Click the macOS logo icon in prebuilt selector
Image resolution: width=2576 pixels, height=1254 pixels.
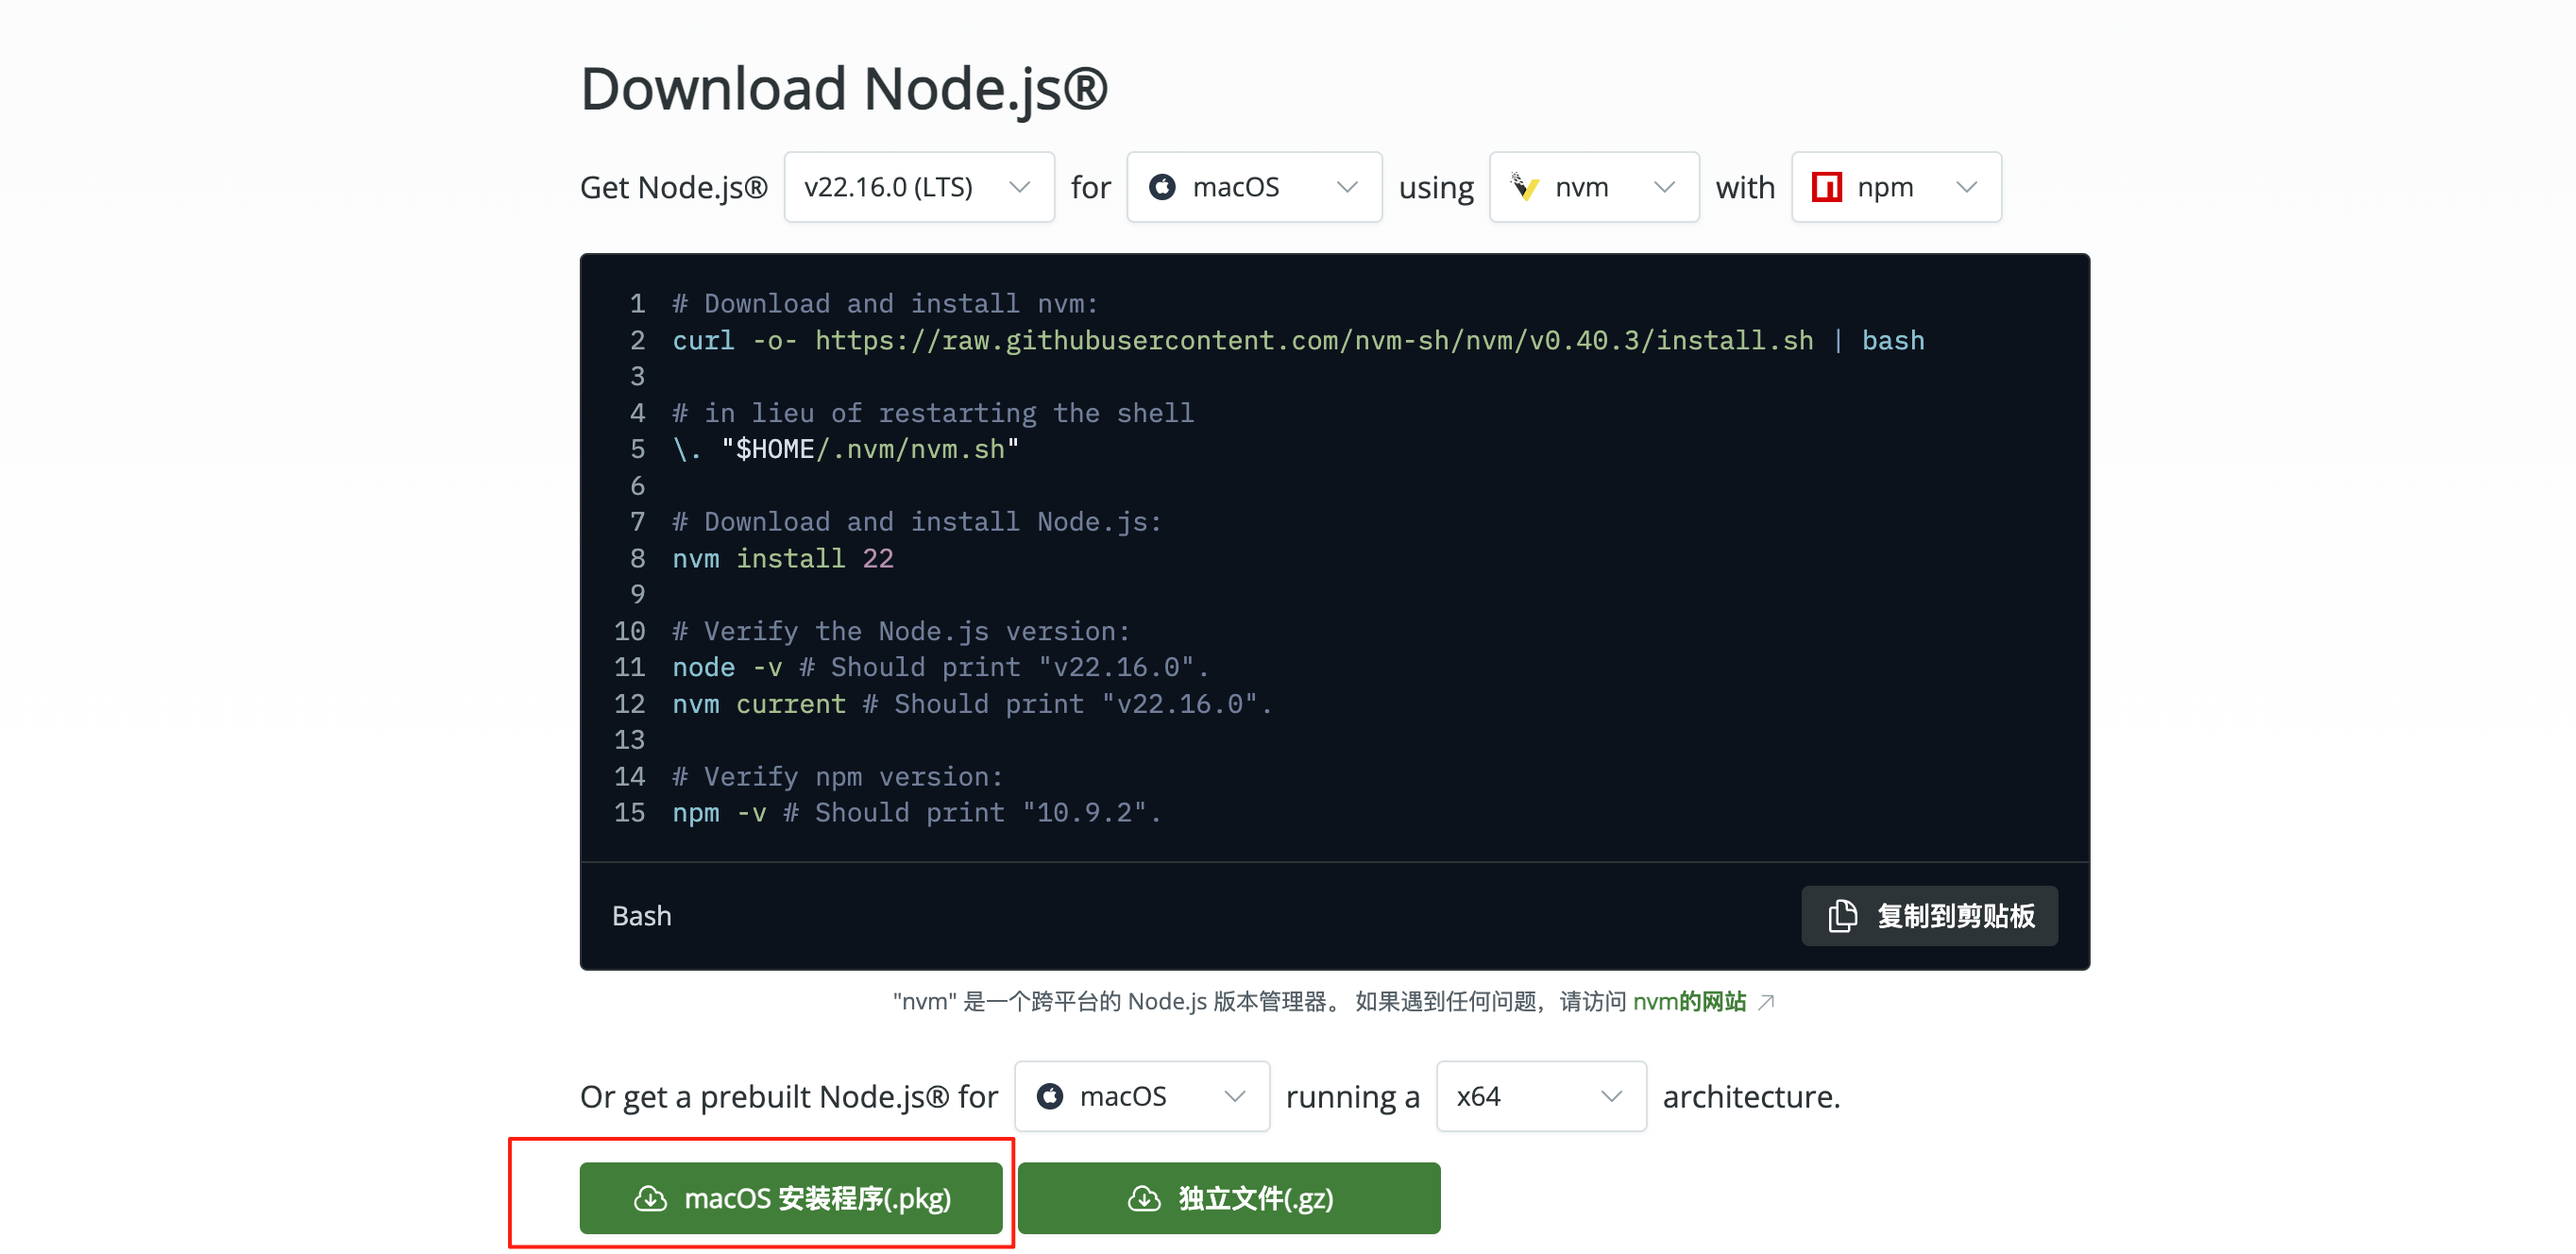(1049, 1096)
